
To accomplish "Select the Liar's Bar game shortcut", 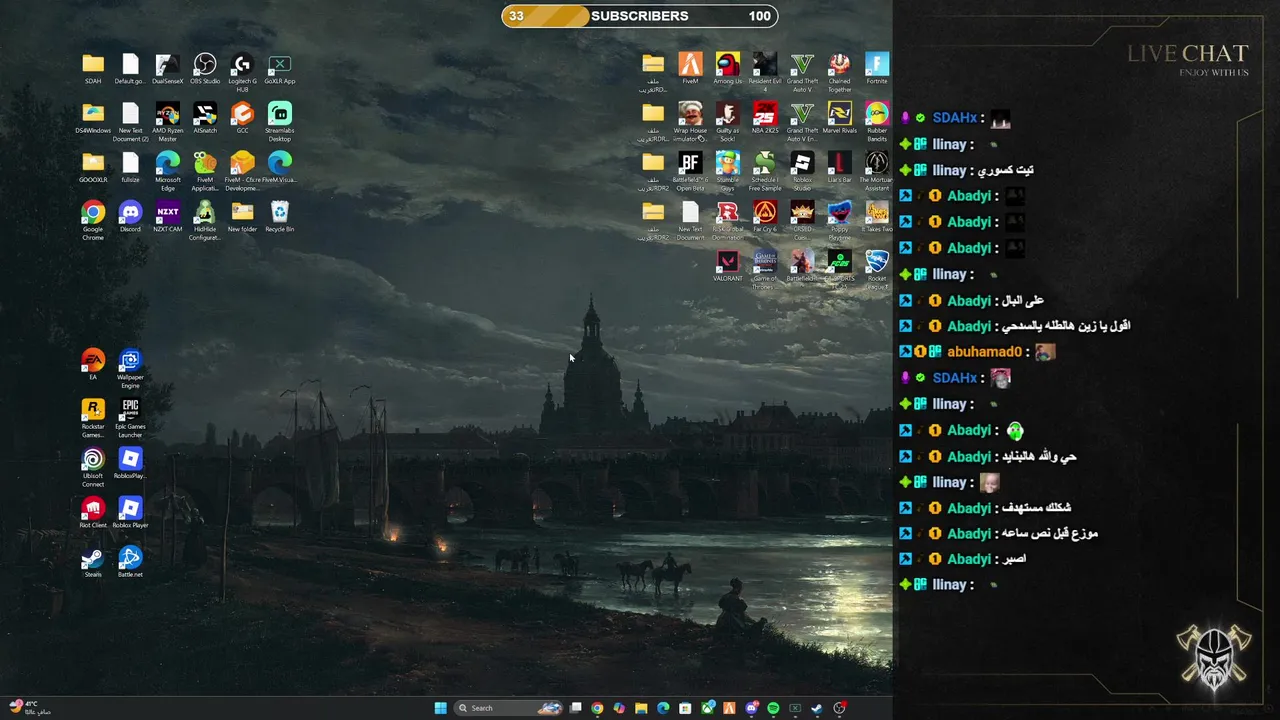I will (840, 167).
